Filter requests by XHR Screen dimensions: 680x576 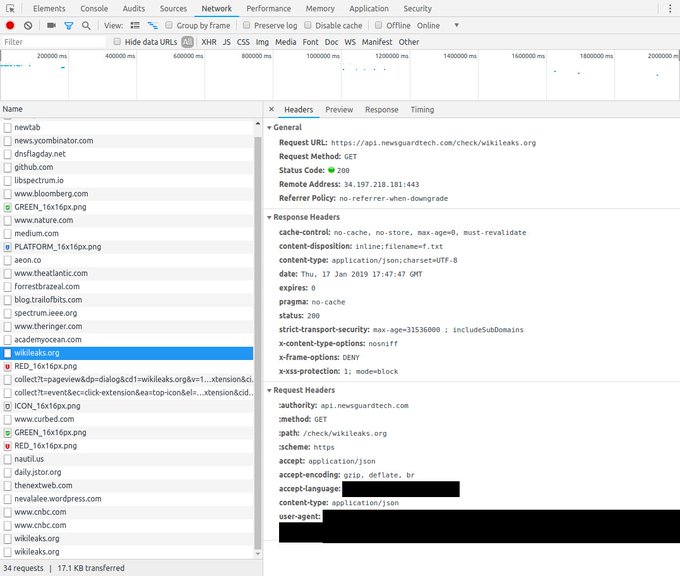209,42
